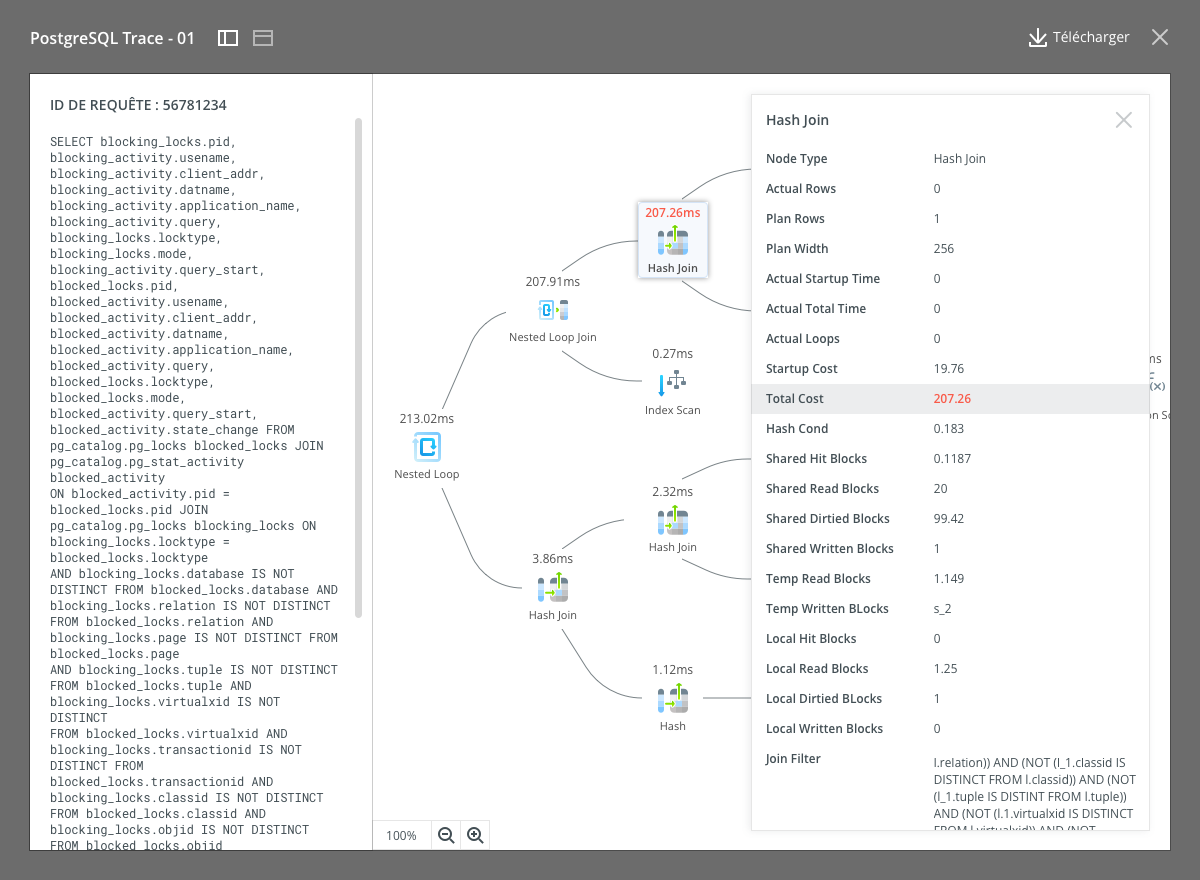Download the trace with Télécharger
Image resolution: width=1200 pixels, height=880 pixels.
[1079, 38]
